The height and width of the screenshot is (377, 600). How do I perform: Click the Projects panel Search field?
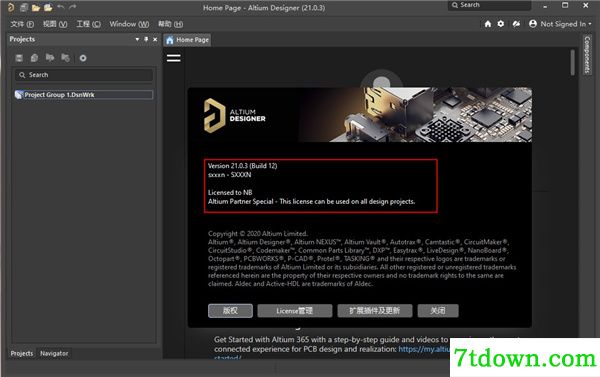pos(84,75)
